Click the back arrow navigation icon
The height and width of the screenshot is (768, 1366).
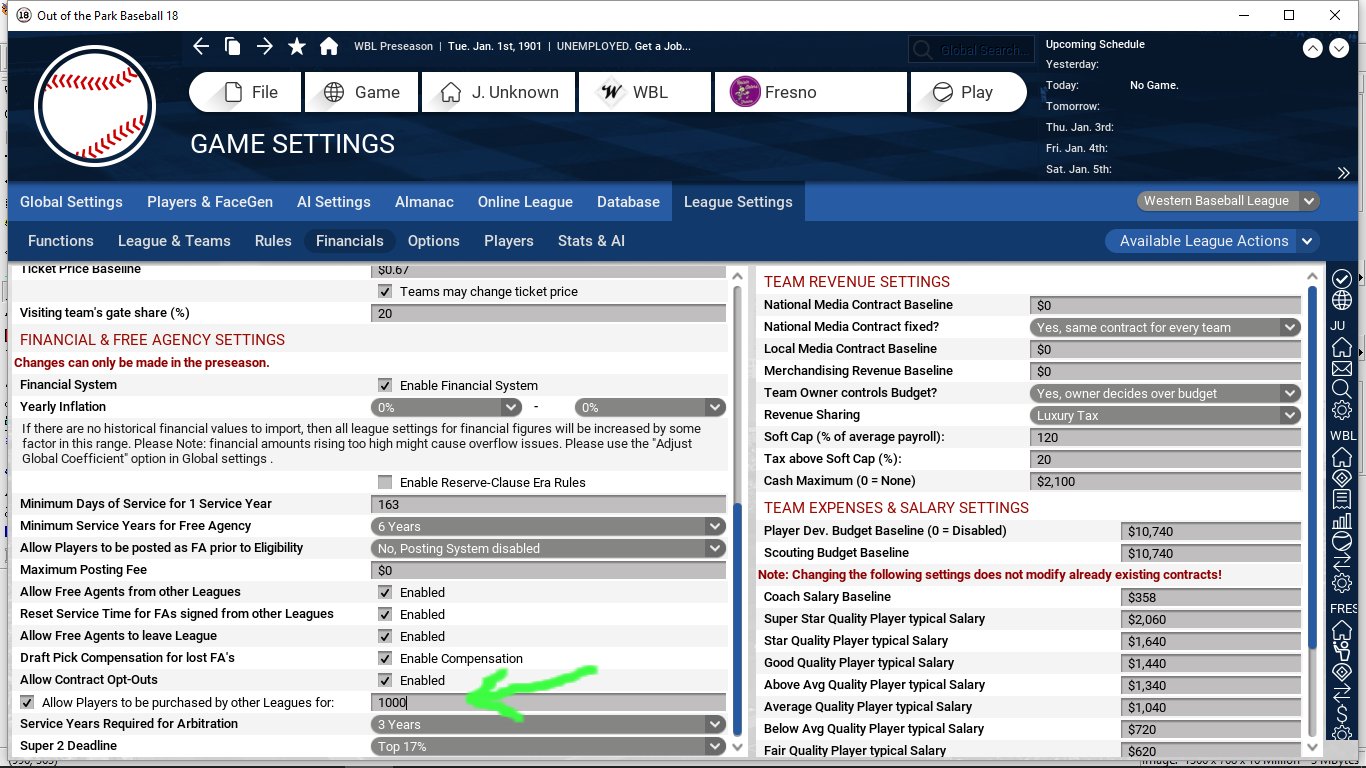click(201, 46)
